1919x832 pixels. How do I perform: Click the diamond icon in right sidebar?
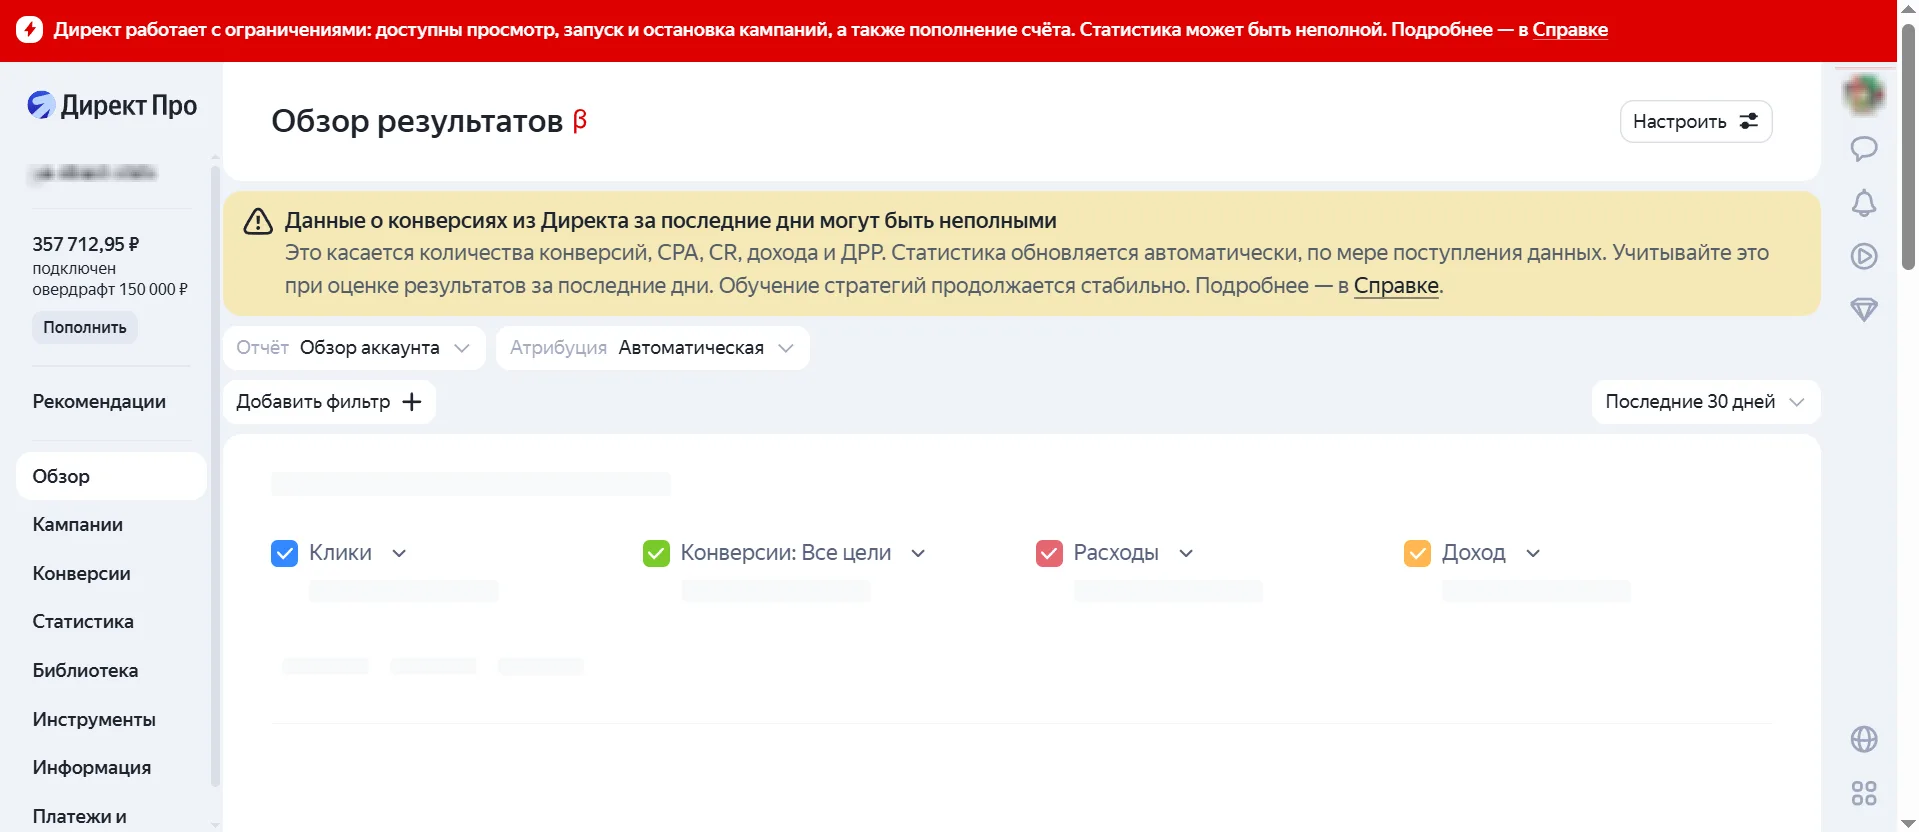[1864, 310]
